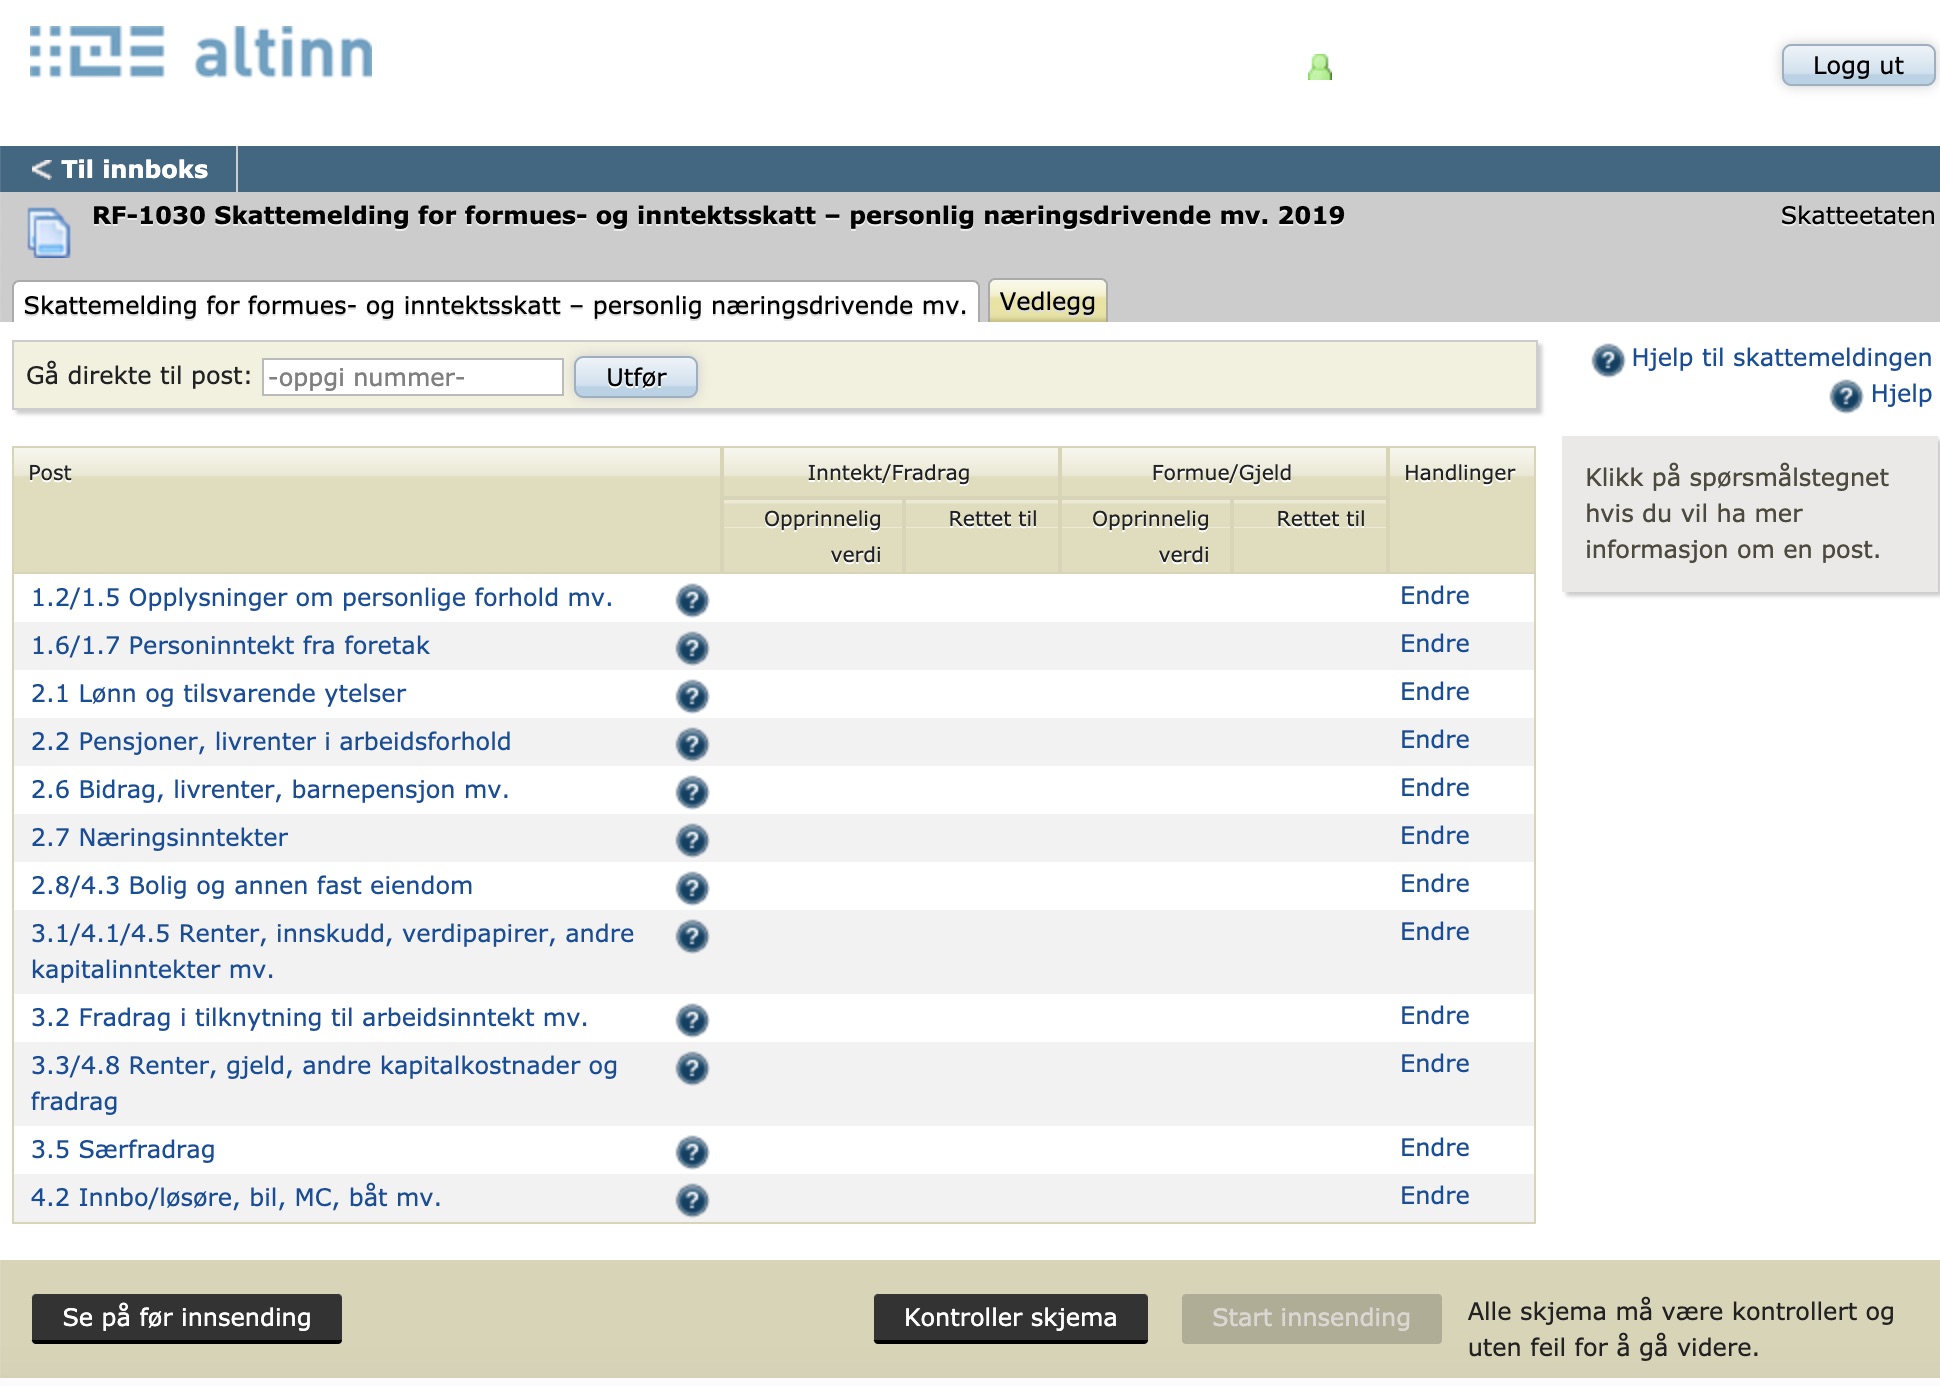Open help icon for 2.8/4.3 Bolig row

coord(692,887)
